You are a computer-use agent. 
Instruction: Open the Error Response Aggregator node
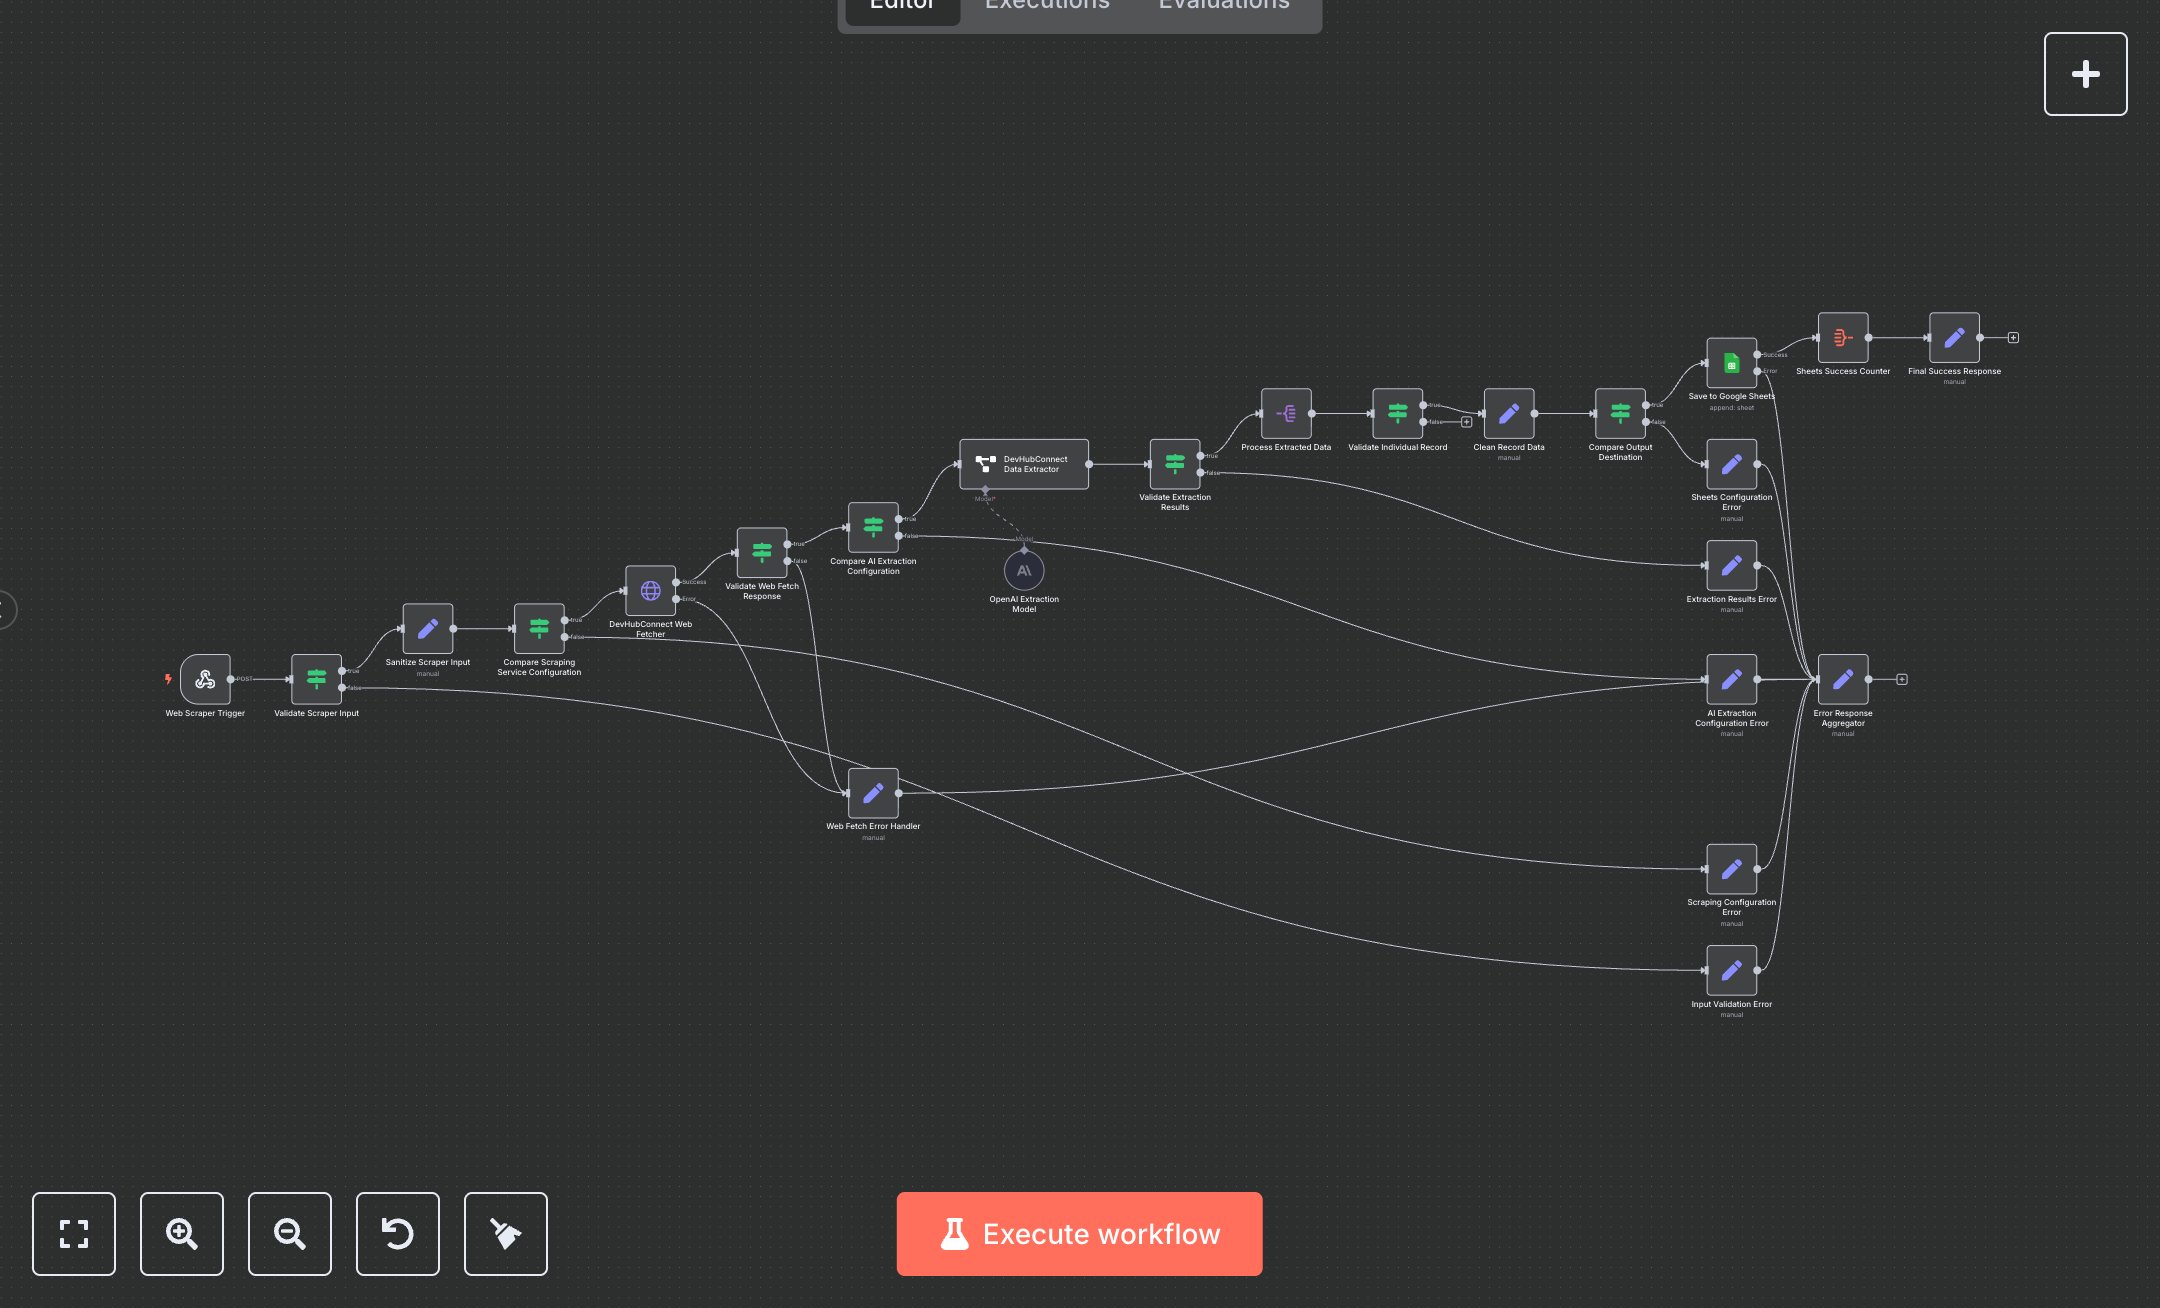(x=1842, y=679)
